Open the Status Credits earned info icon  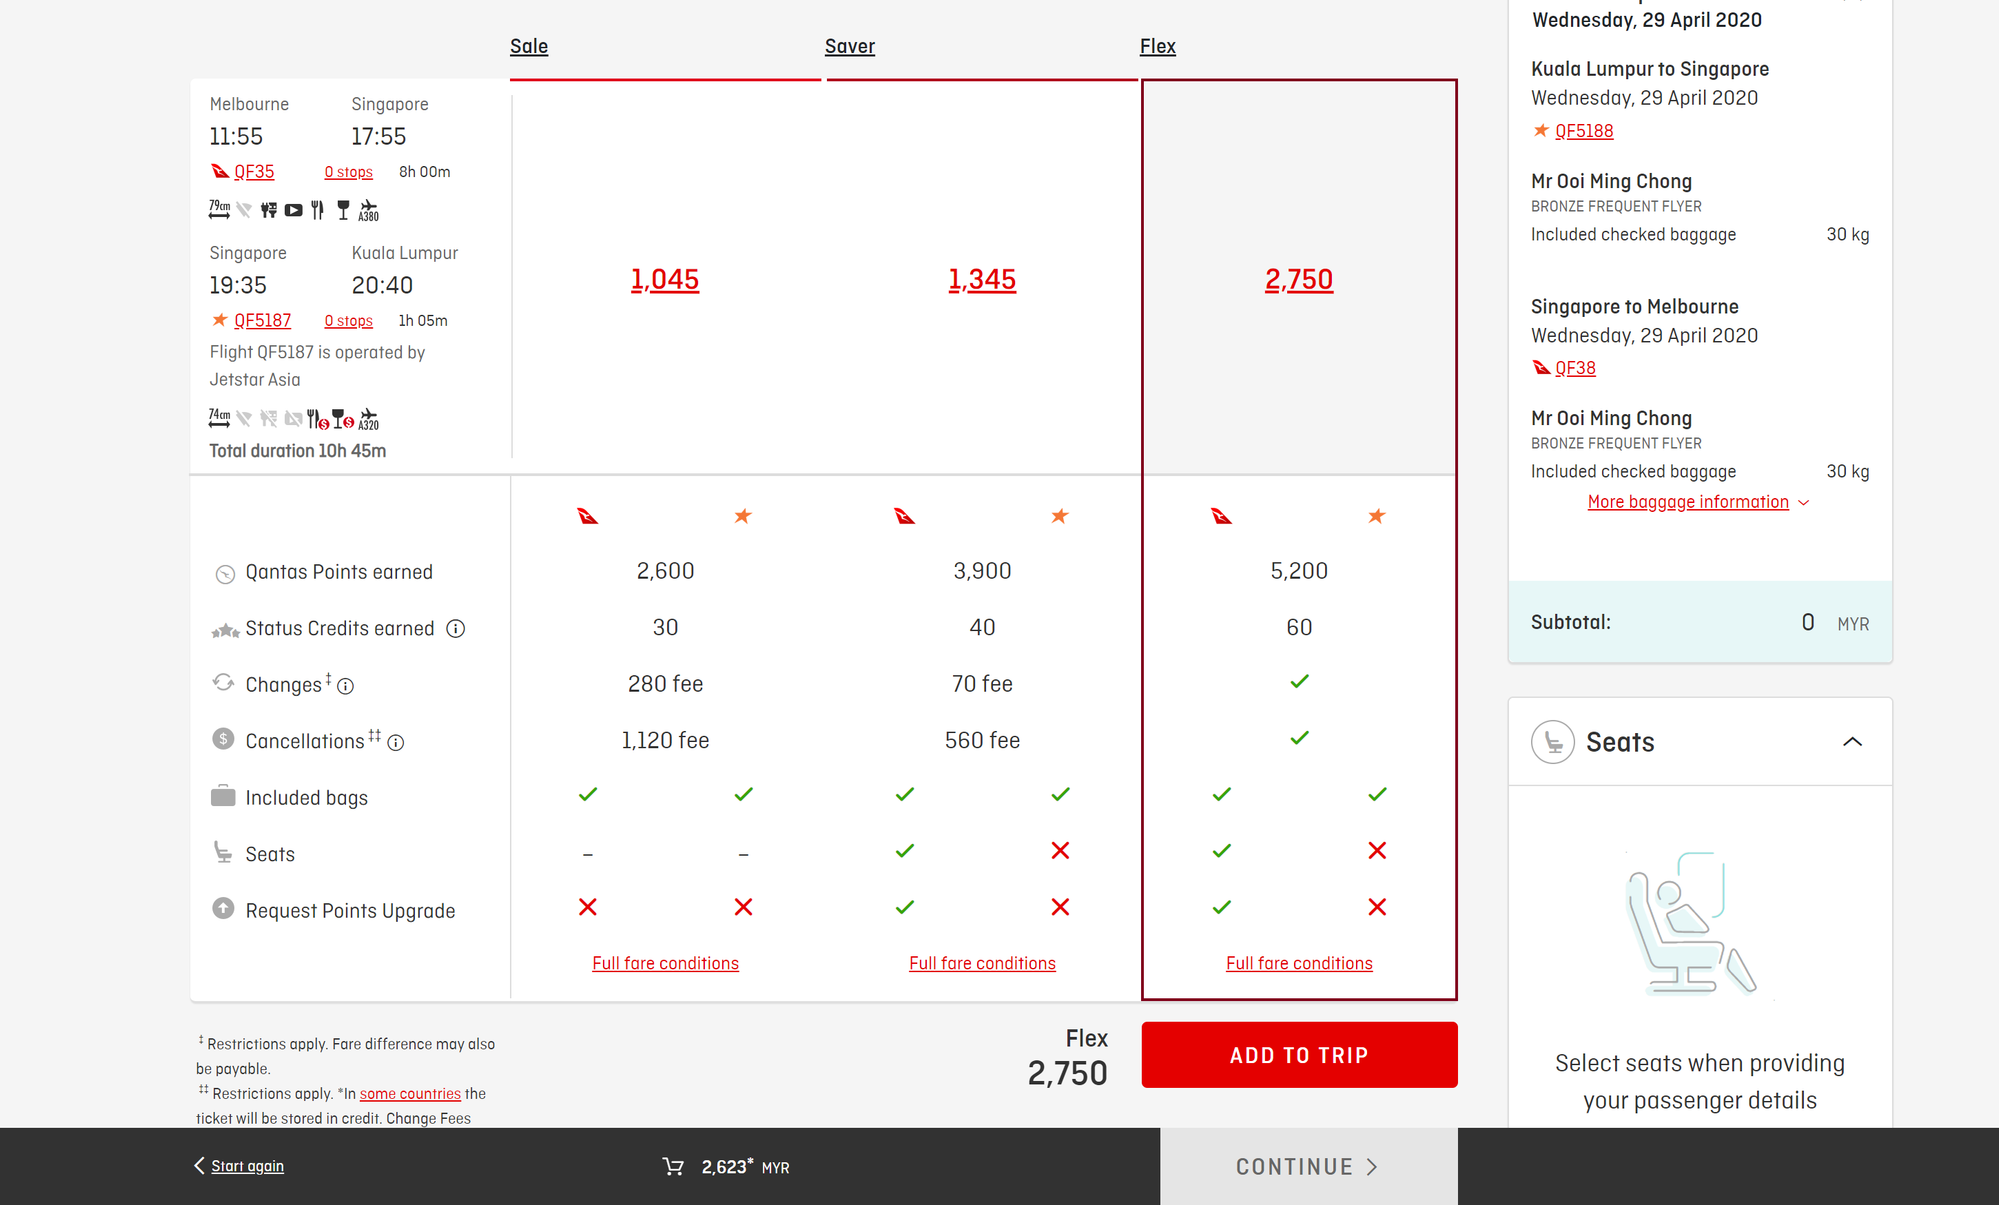[456, 629]
